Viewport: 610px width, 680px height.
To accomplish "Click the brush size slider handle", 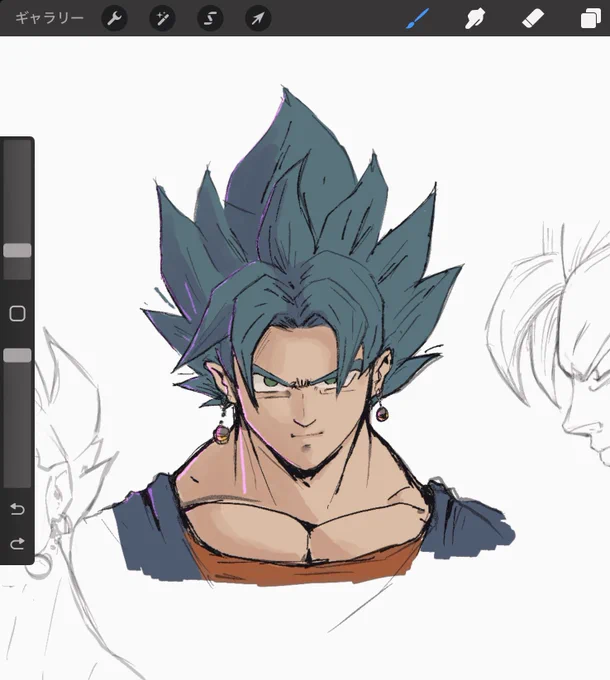I will pyautogui.click(x=17, y=250).
